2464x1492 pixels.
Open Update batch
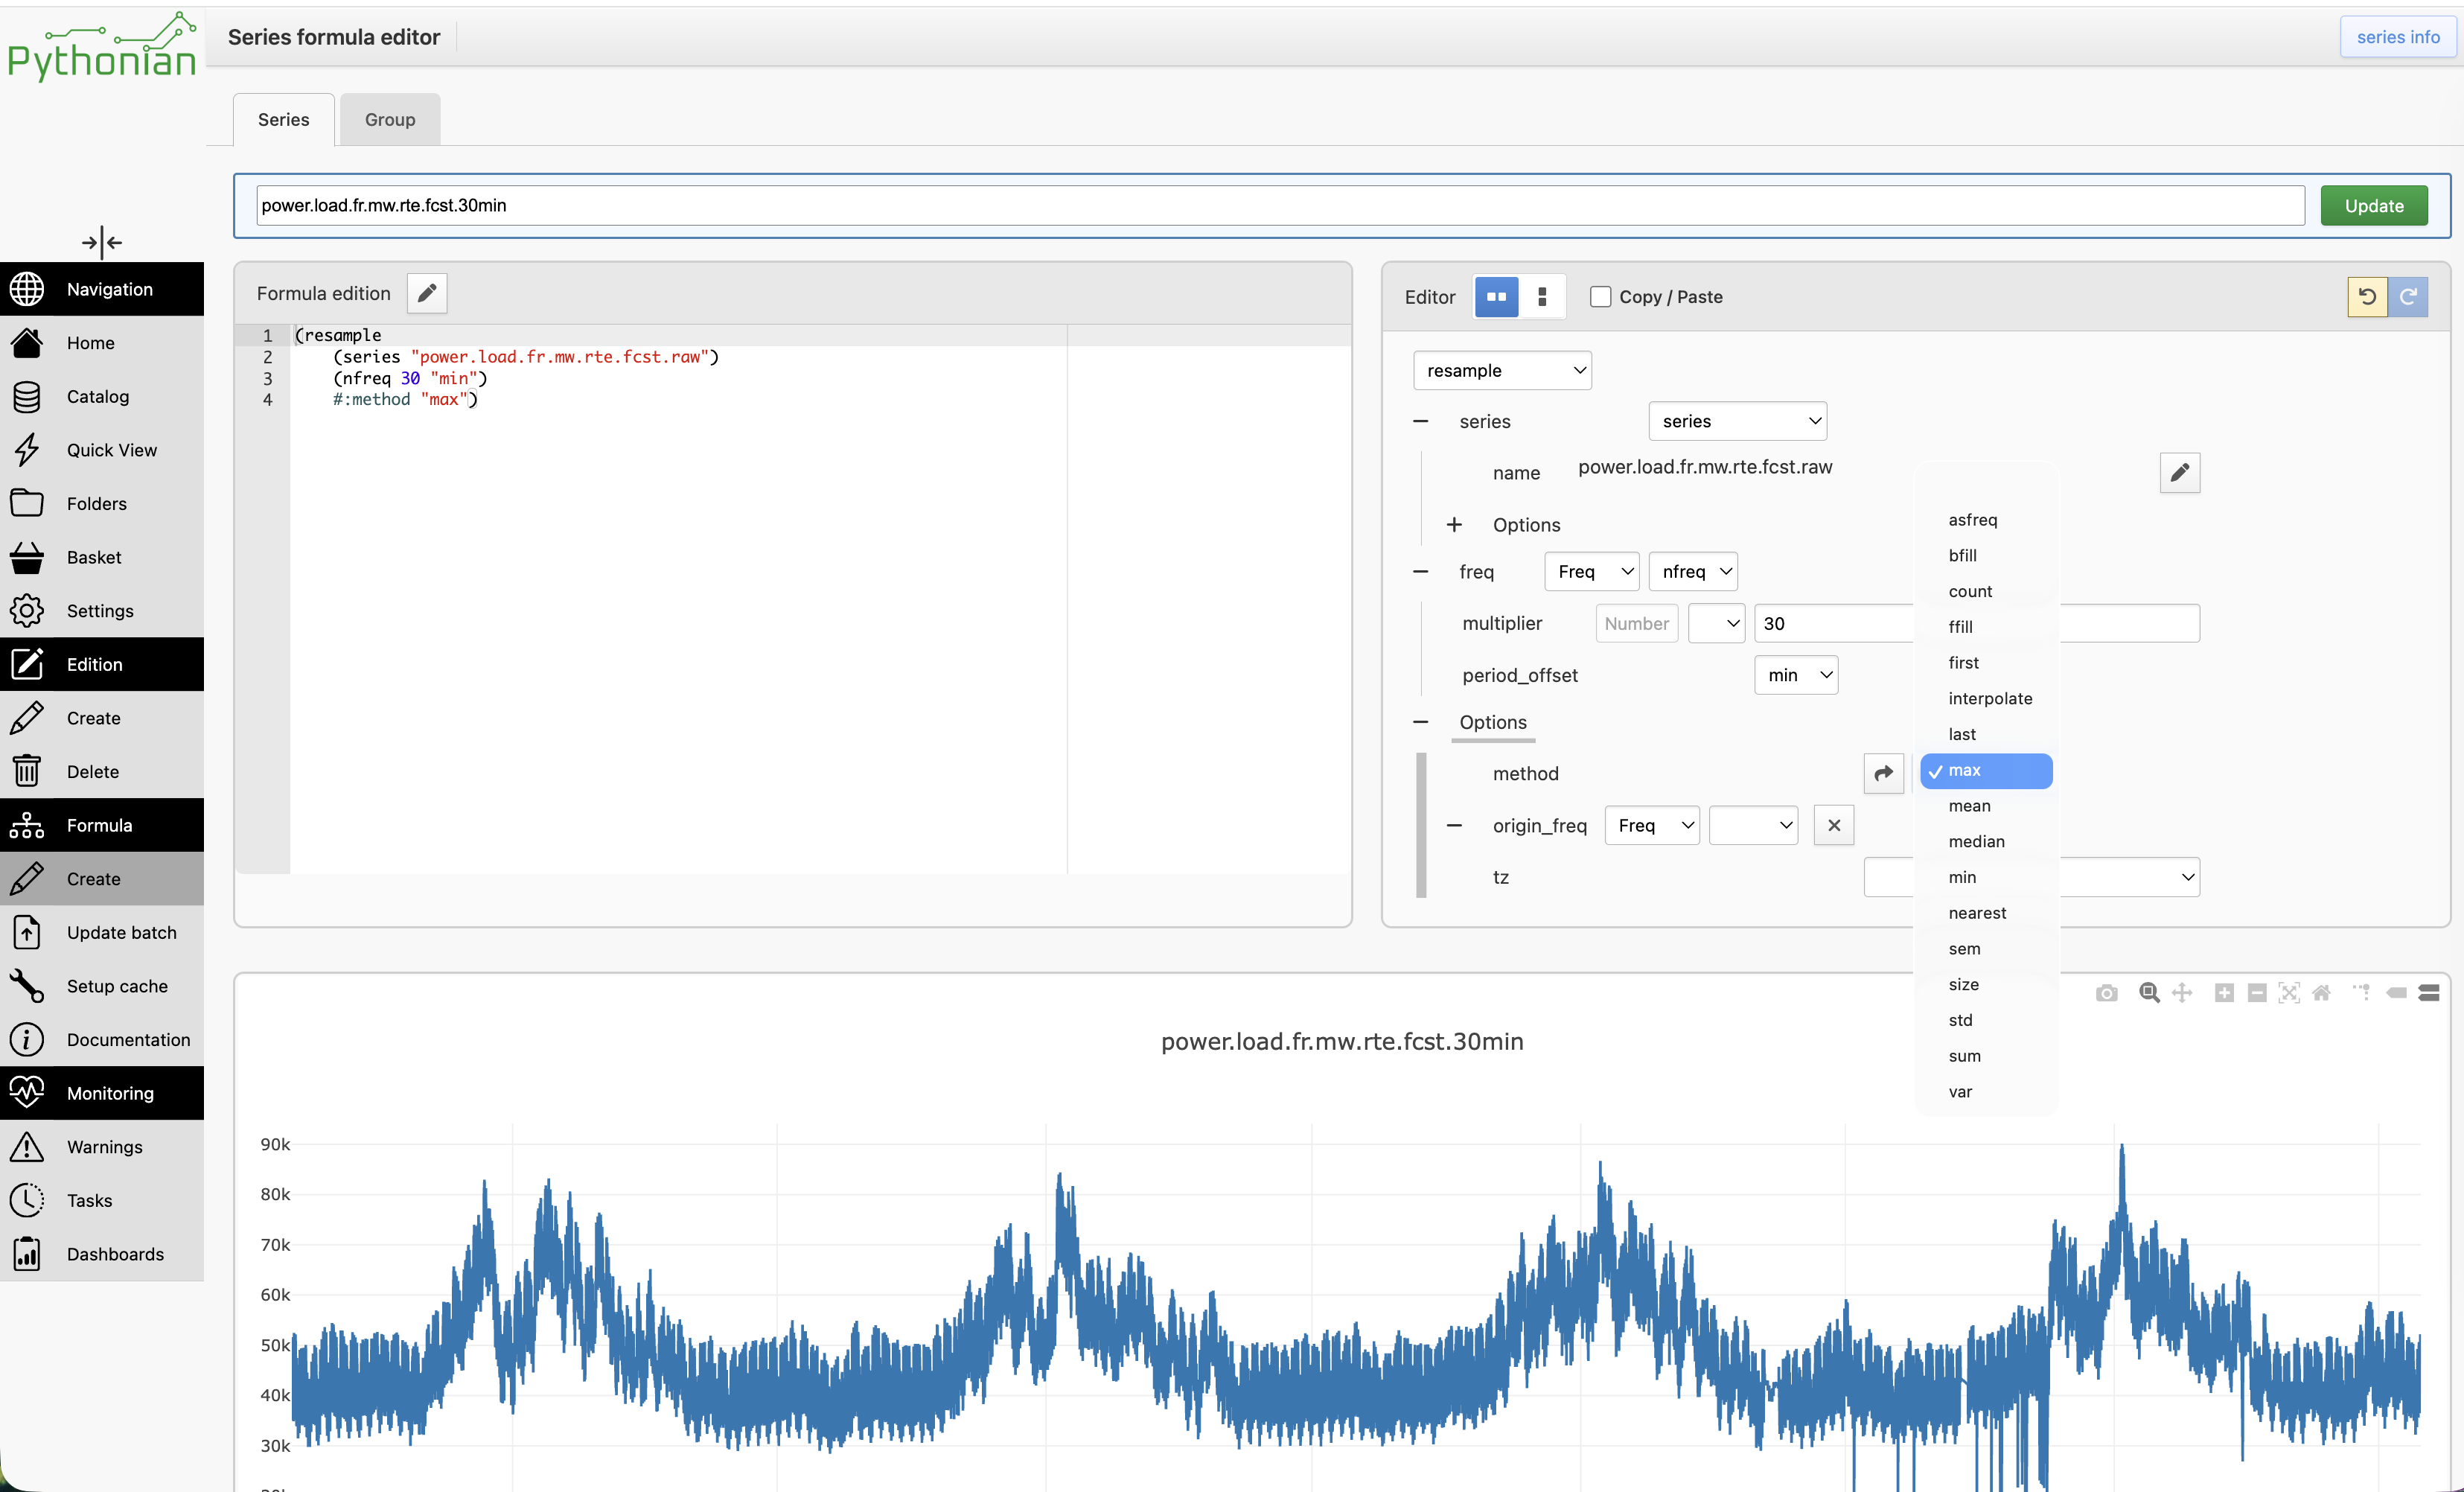pos(102,932)
